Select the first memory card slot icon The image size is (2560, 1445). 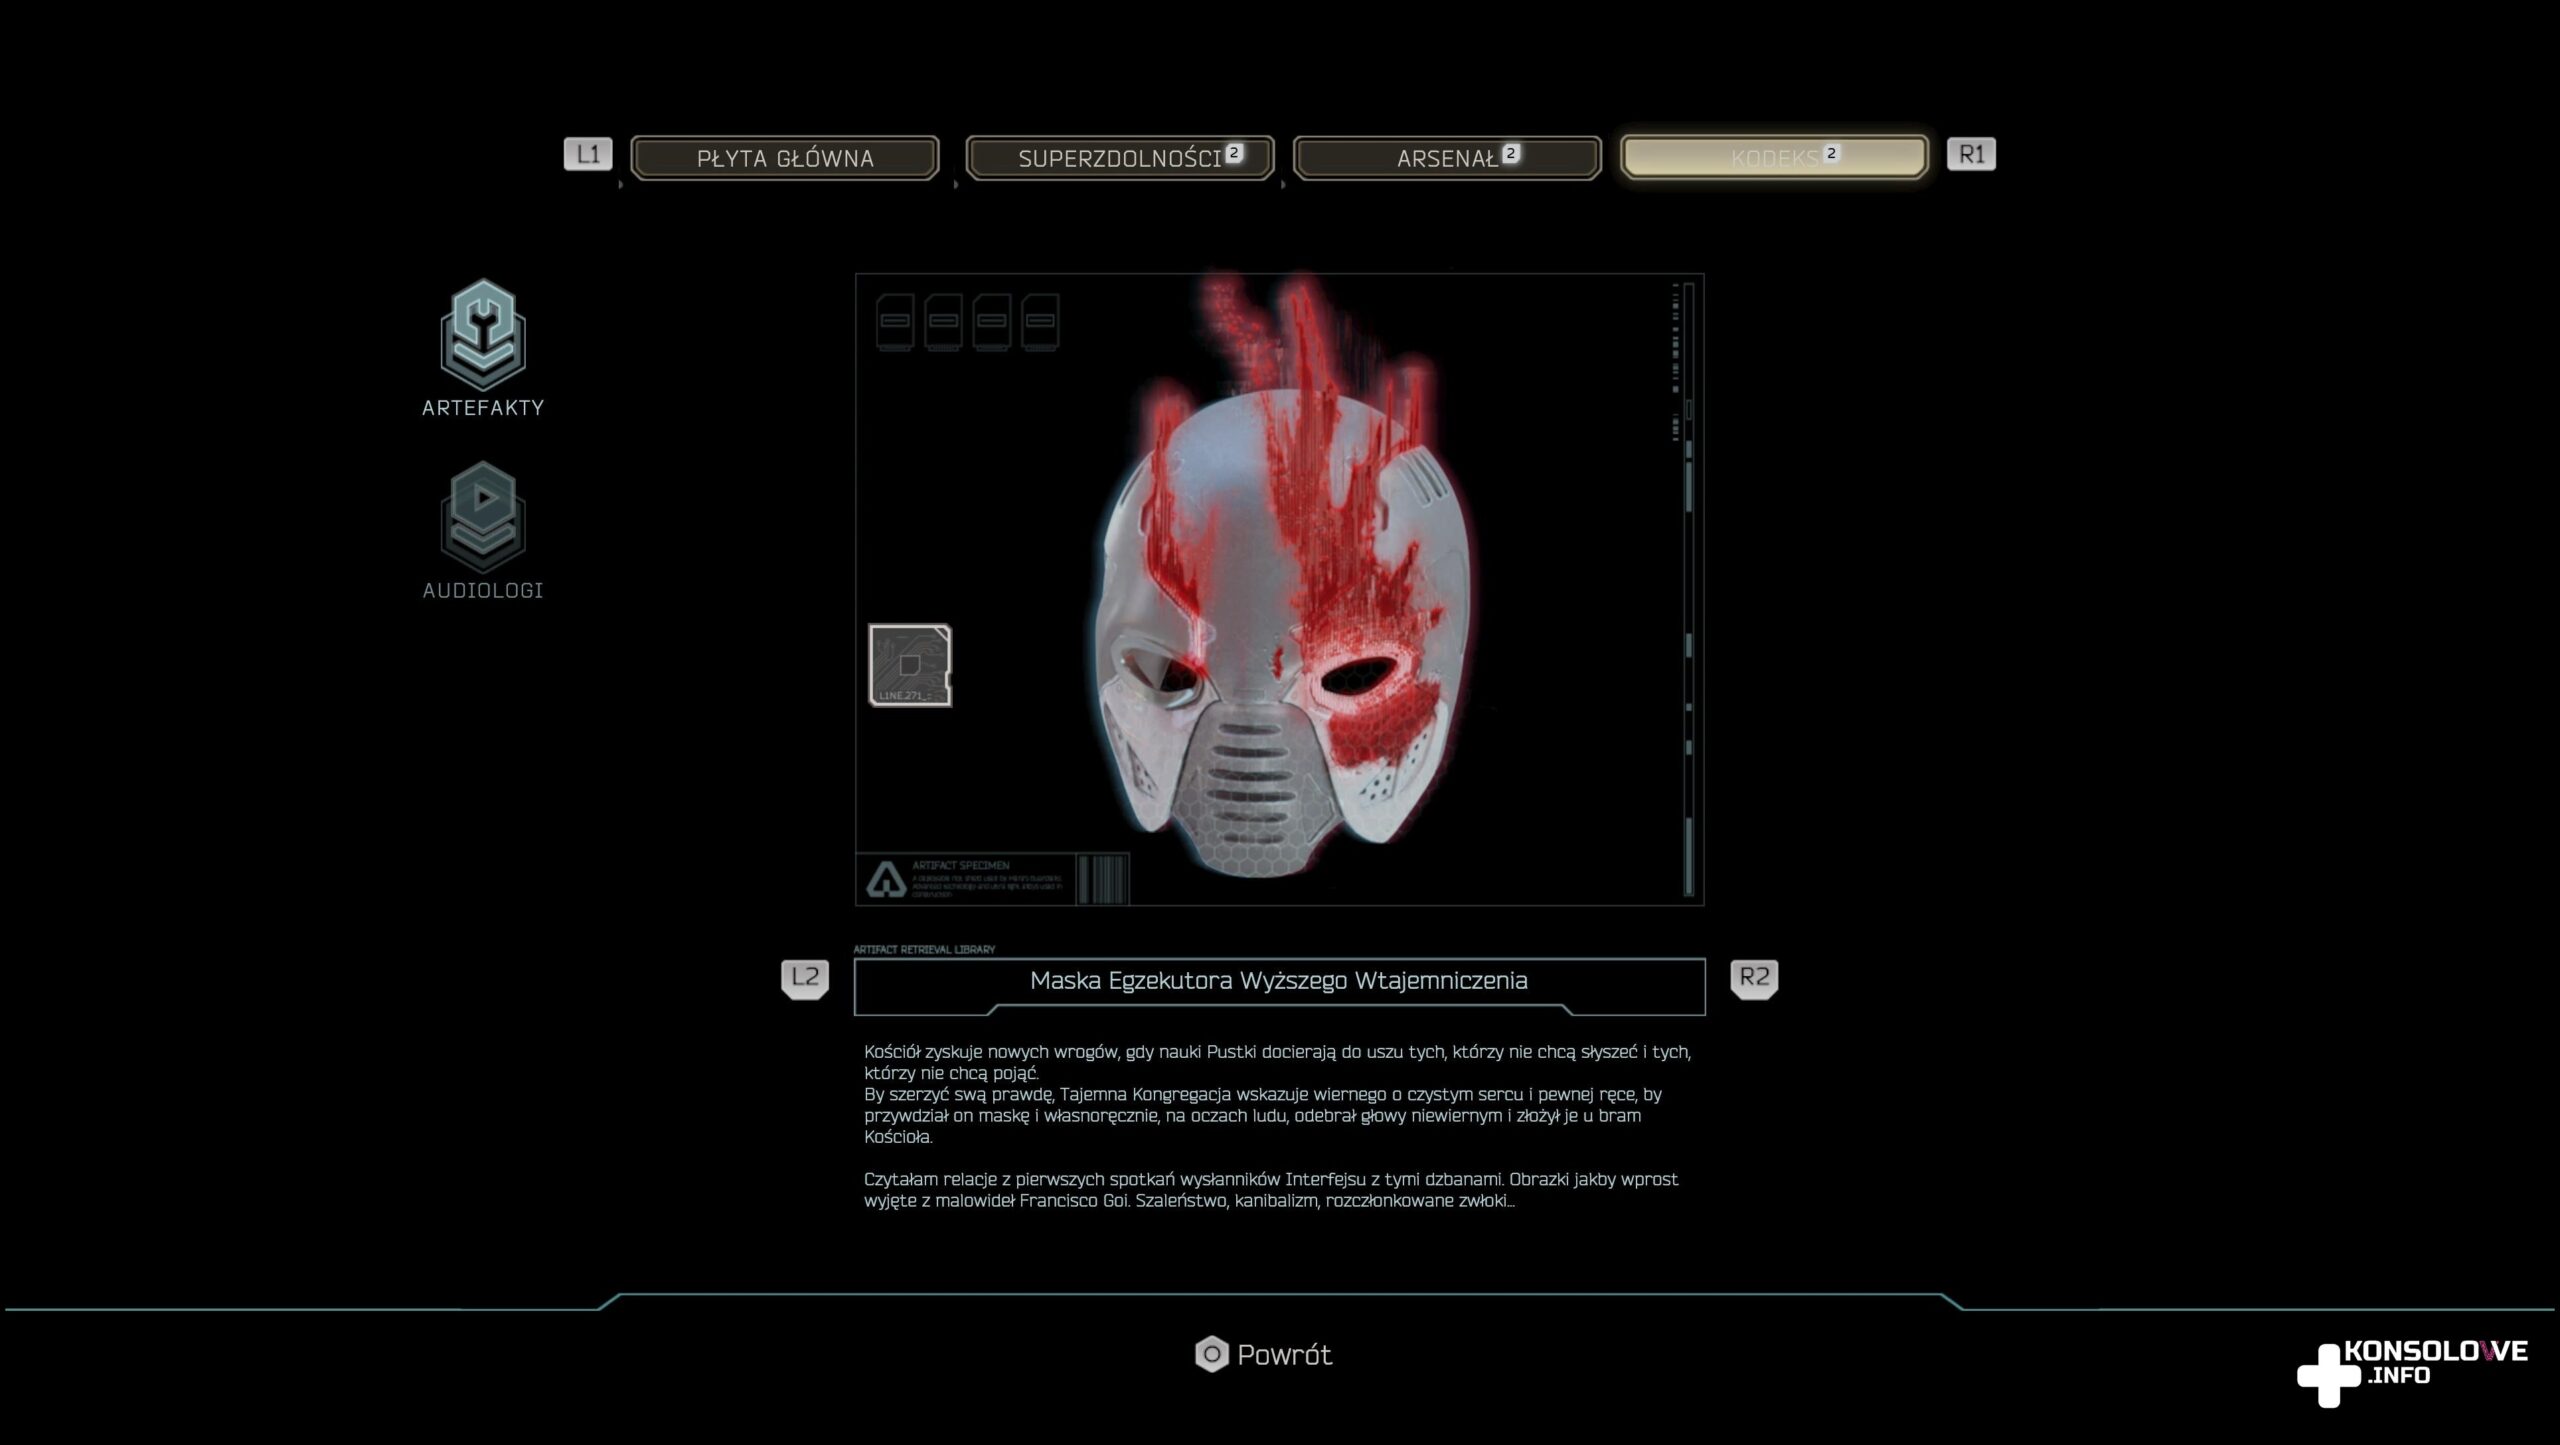pos(894,321)
